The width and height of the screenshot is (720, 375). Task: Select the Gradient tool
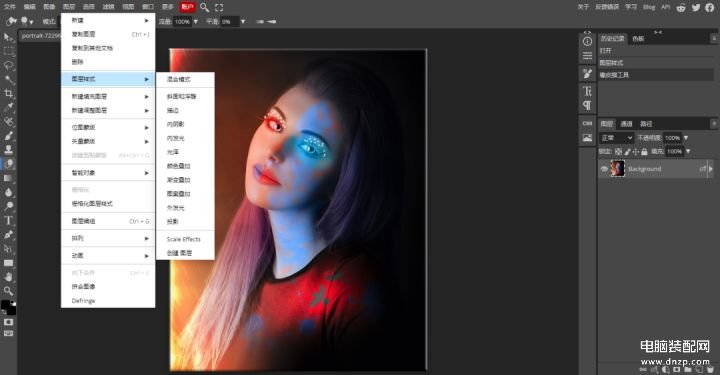[x=8, y=178]
